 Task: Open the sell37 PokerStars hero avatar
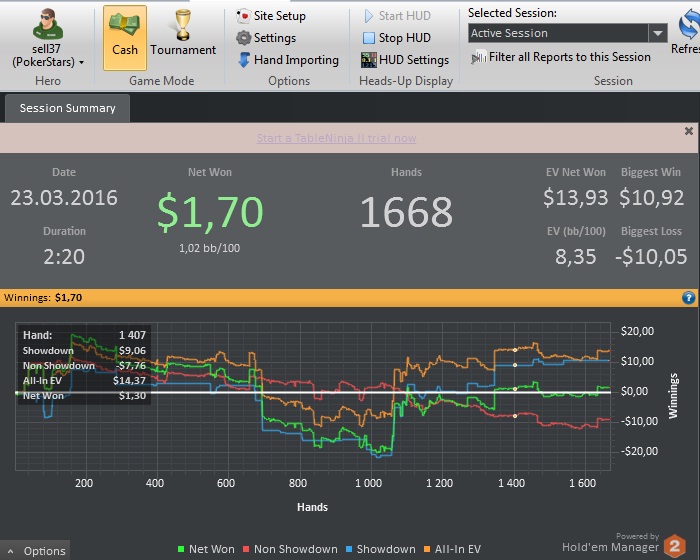tap(47, 24)
